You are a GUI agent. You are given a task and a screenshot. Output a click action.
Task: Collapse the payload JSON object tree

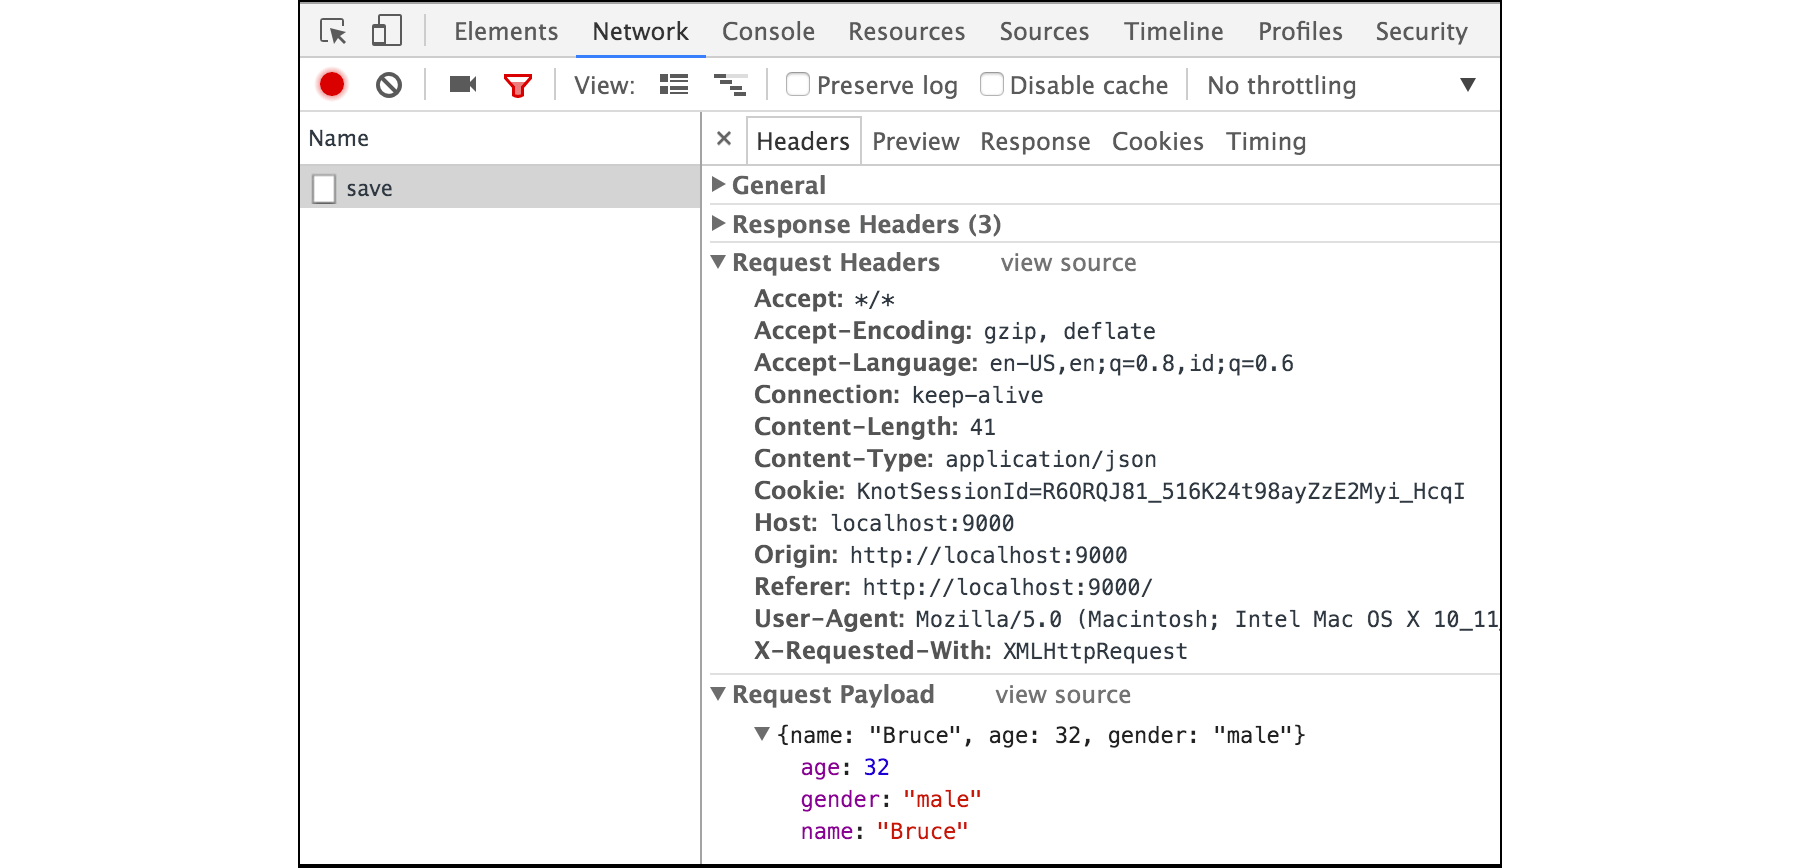[762, 734]
